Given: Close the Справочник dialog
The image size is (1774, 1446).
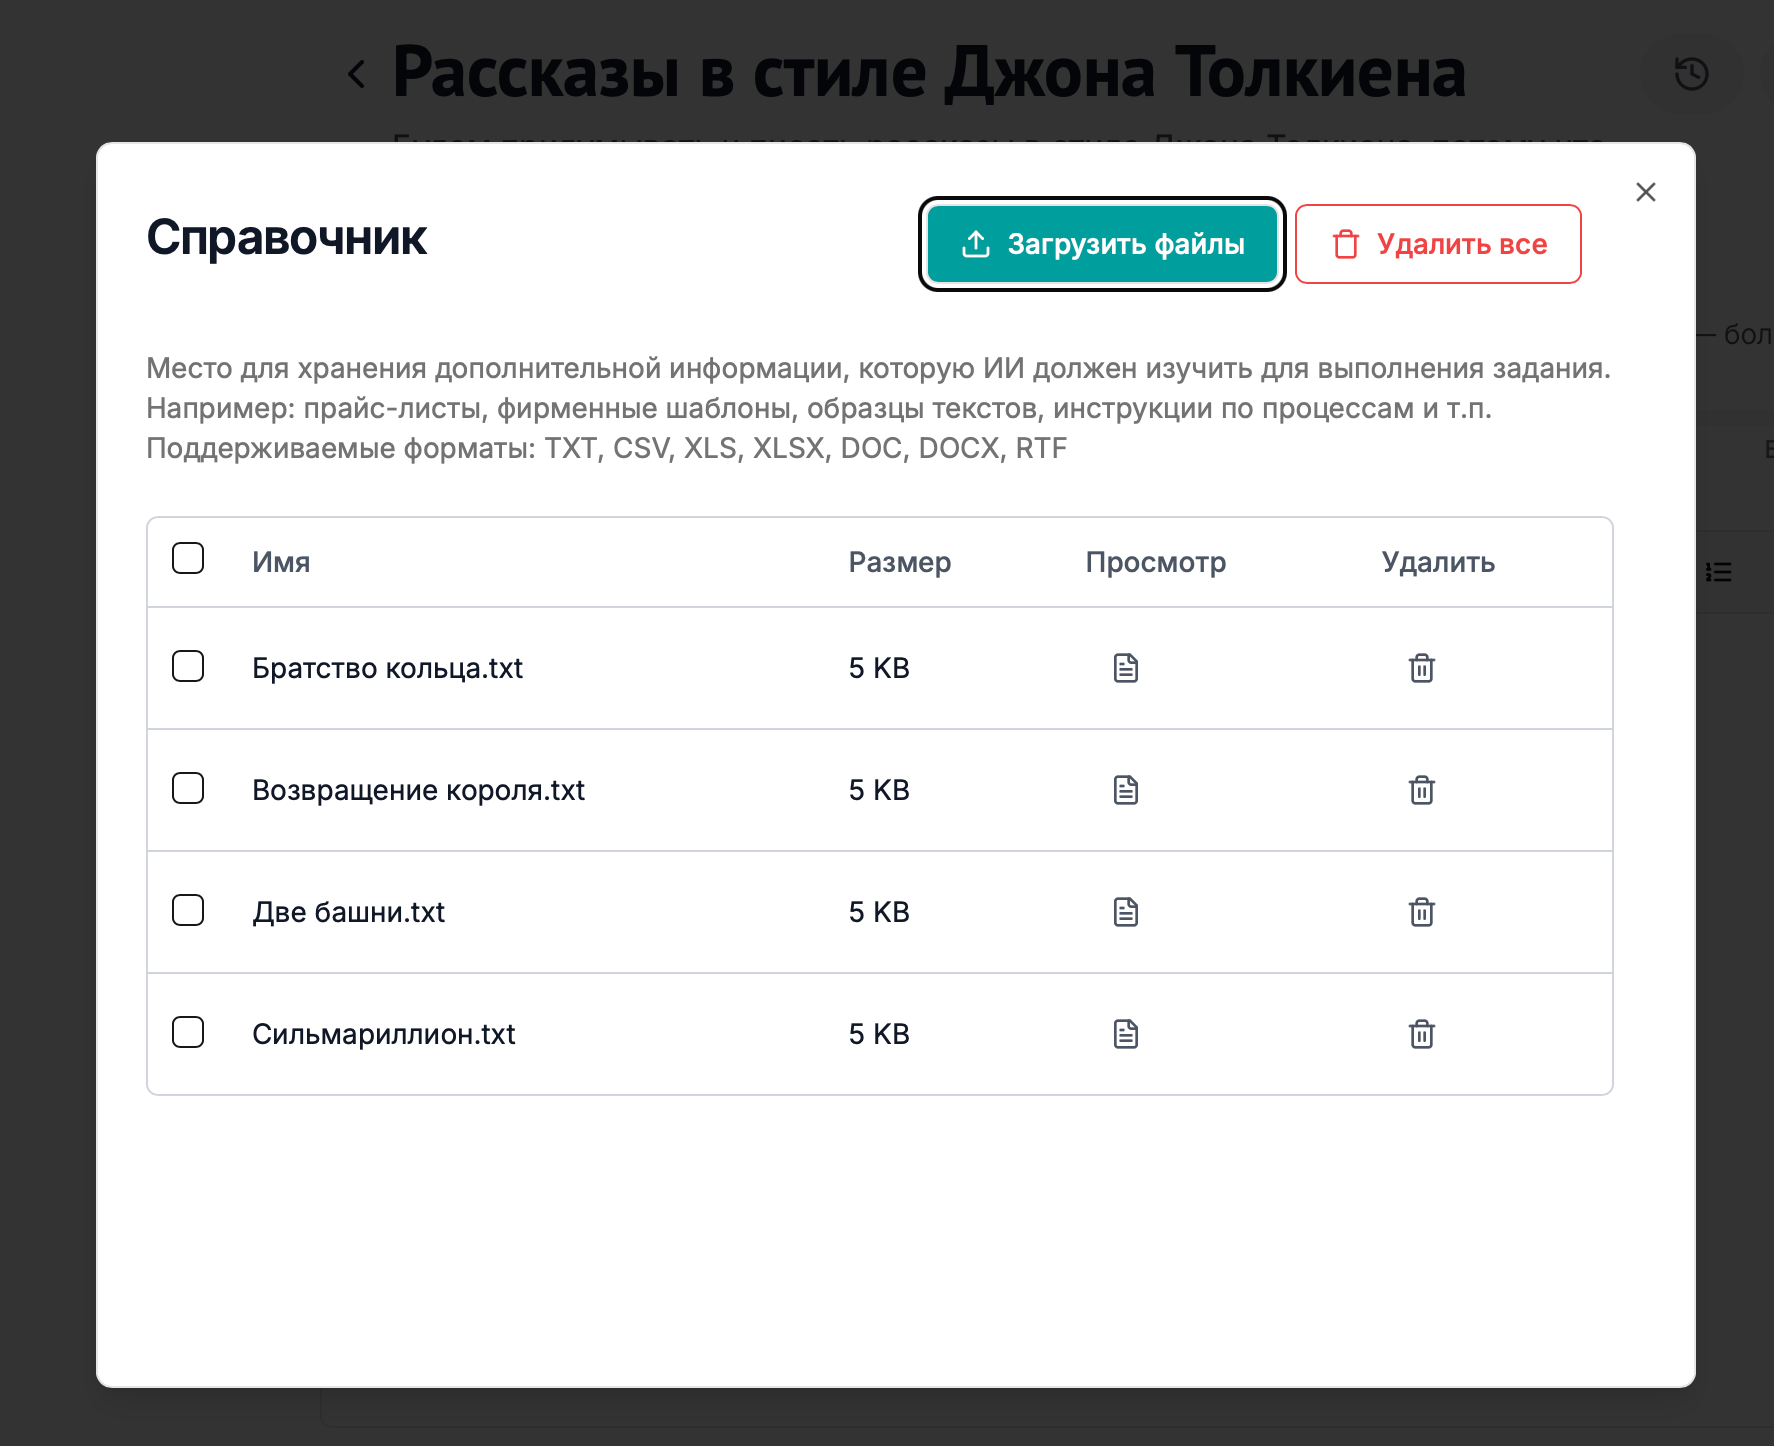Looking at the screenshot, I should 1645,192.
